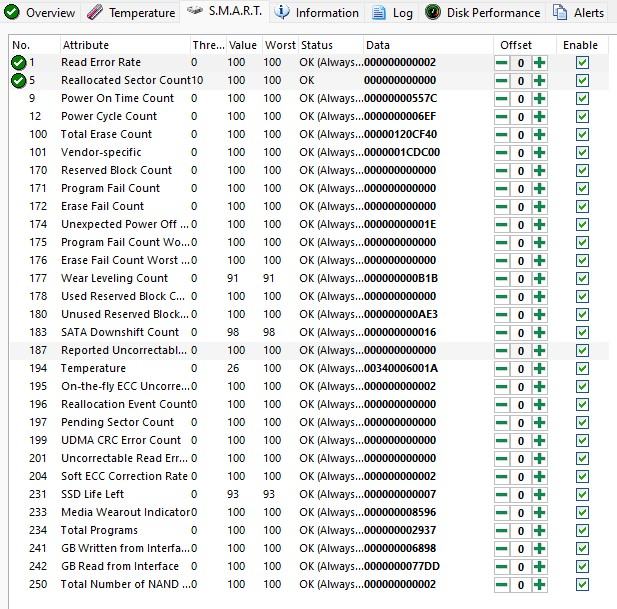The height and width of the screenshot is (609, 617).
Task: Click the Thre... column header
Action: point(208,45)
